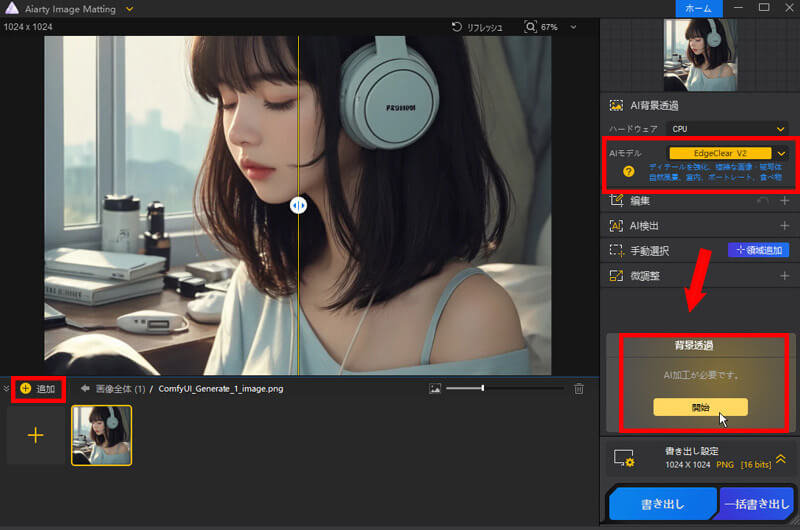Expand 書き出し設定 with the double chevron
Viewport: 800px width, 530px height.
click(x=781, y=459)
